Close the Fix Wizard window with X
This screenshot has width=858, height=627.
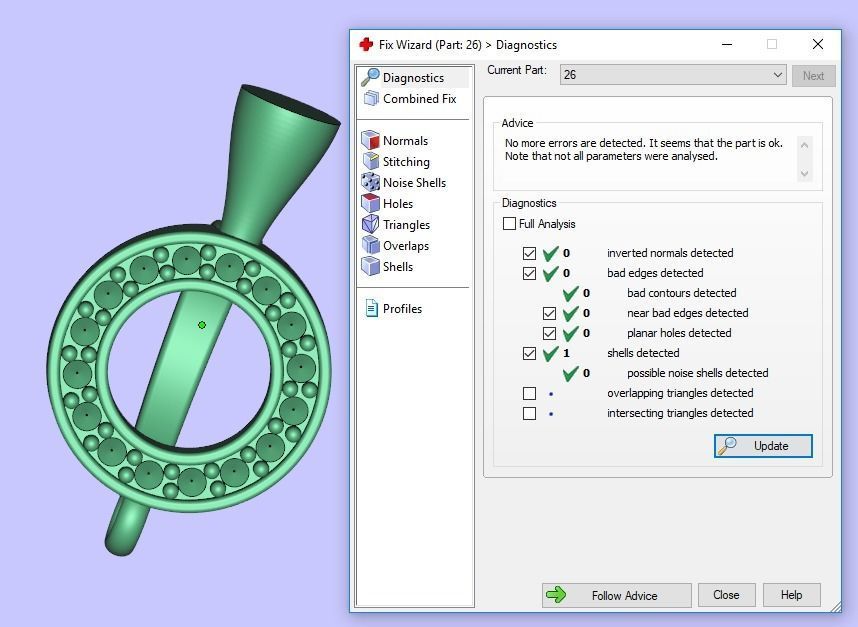[x=818, y=44]
